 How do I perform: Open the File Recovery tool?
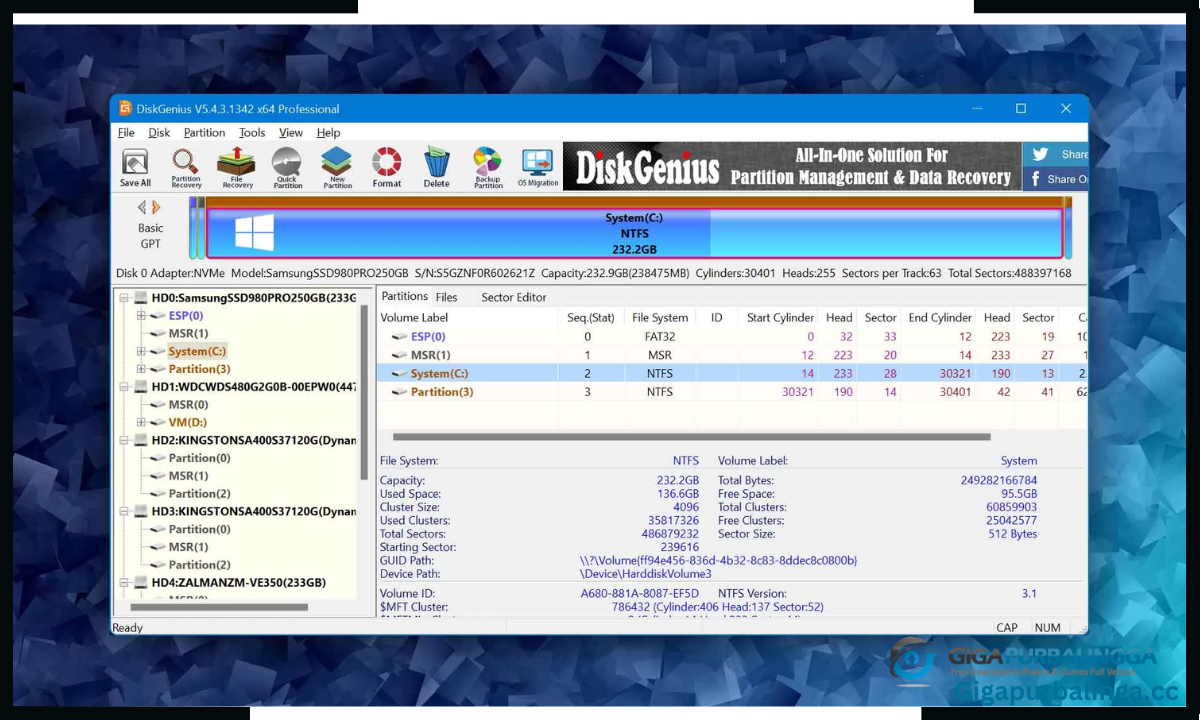click(237, 167)
